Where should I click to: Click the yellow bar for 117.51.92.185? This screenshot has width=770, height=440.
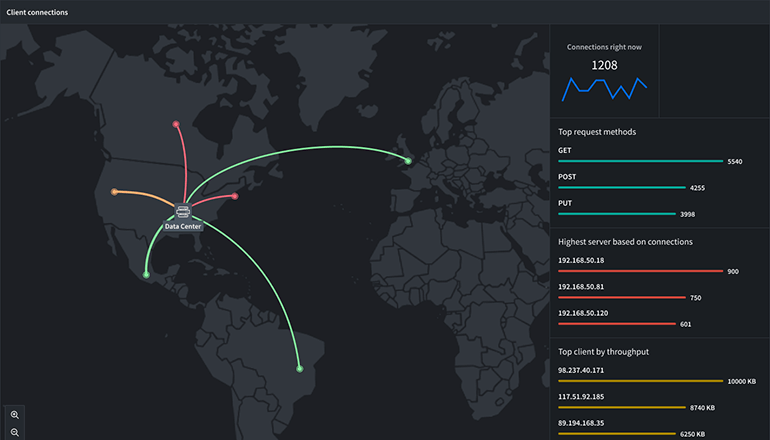click(x=622, y=408)
